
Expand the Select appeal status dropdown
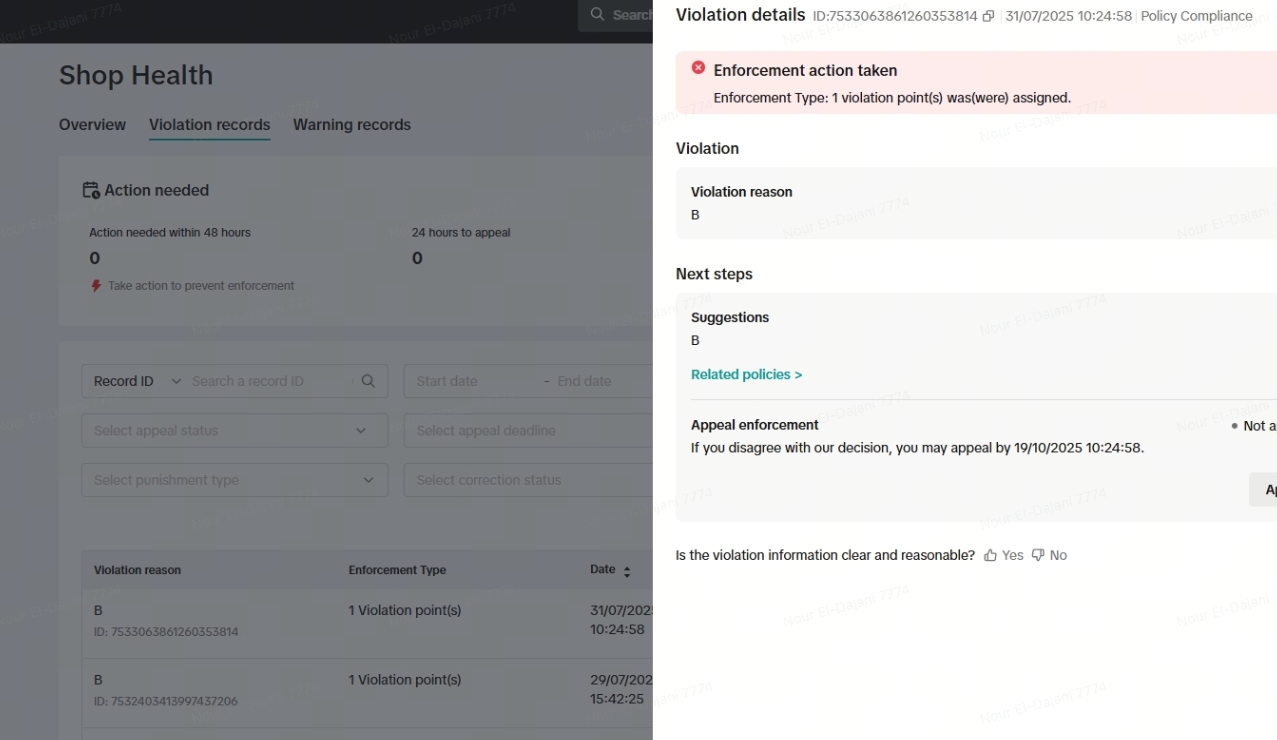click(x=235, y=431)
